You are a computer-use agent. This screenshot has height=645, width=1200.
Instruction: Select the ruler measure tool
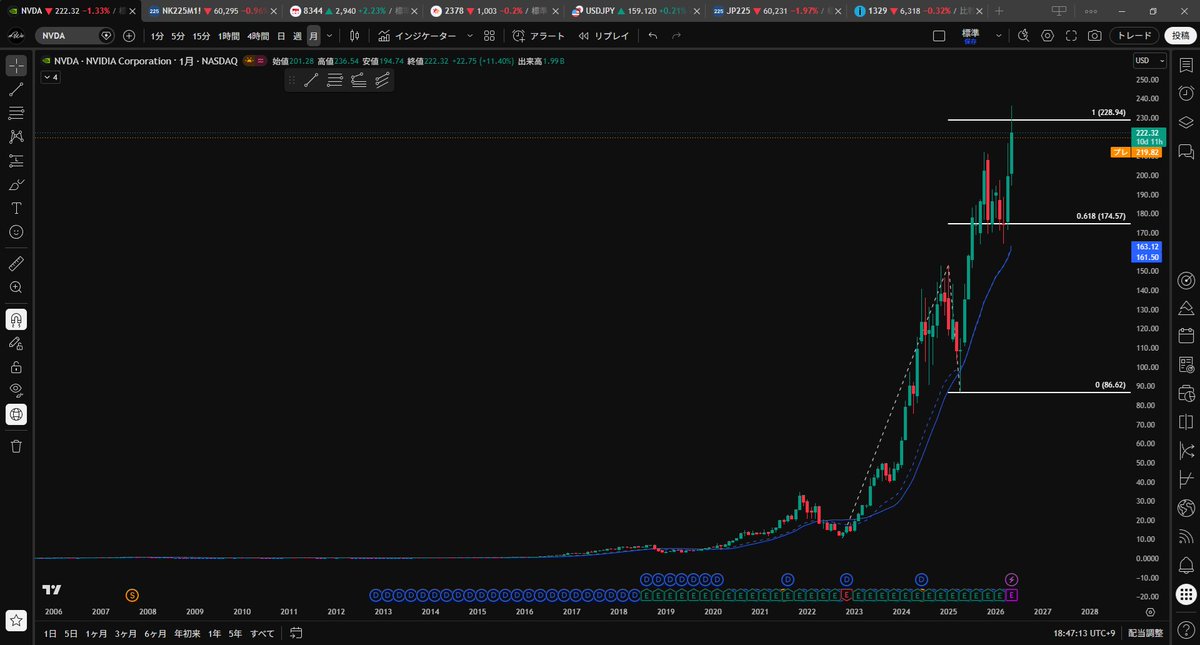(x=16, y=263)
